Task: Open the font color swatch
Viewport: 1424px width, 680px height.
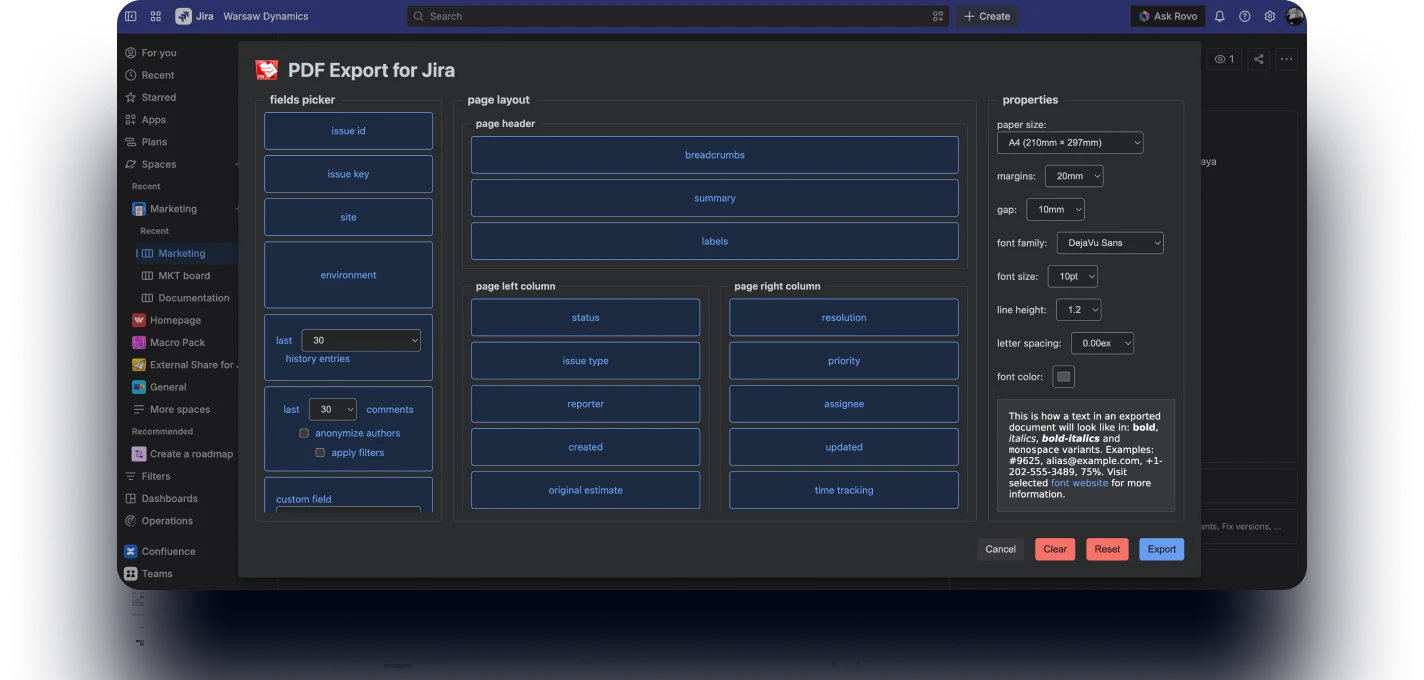Action: pyautogui.click(x=1064, y=377)
